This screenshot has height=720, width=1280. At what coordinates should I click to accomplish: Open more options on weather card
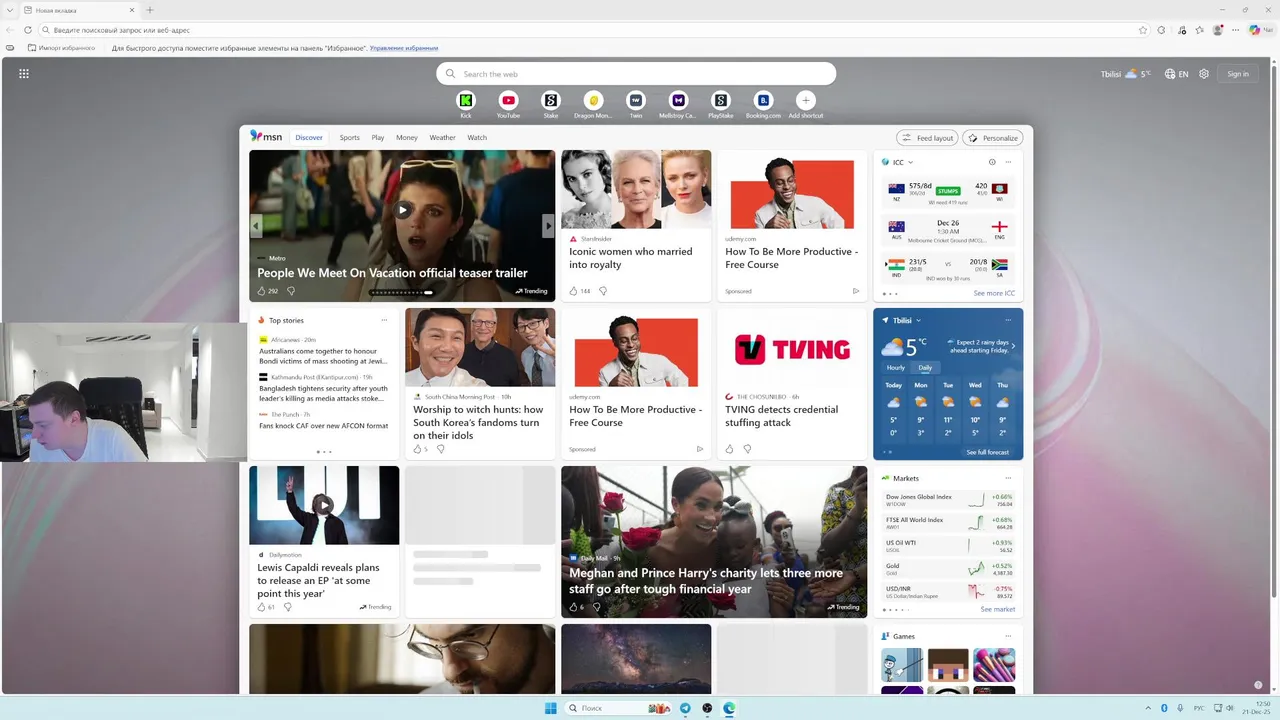[1008, 320]
